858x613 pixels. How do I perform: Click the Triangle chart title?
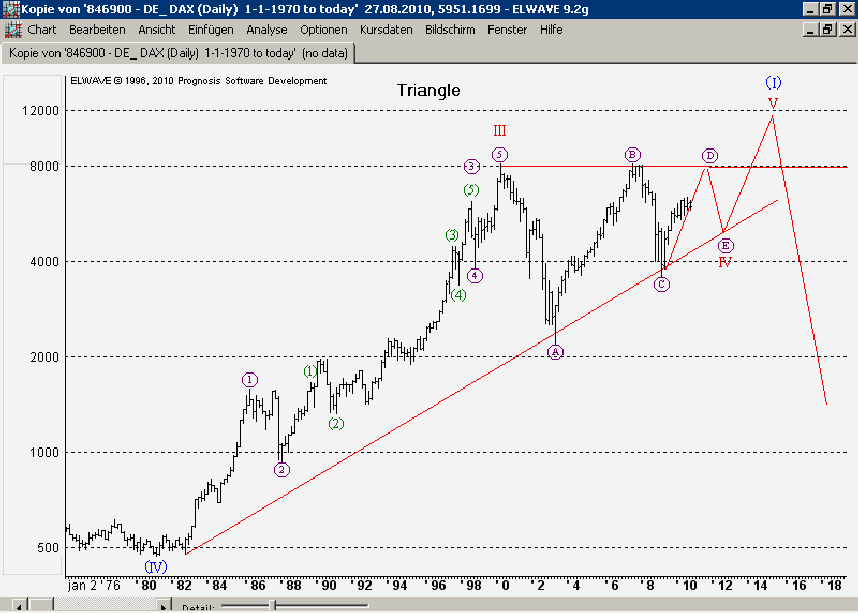428,90
